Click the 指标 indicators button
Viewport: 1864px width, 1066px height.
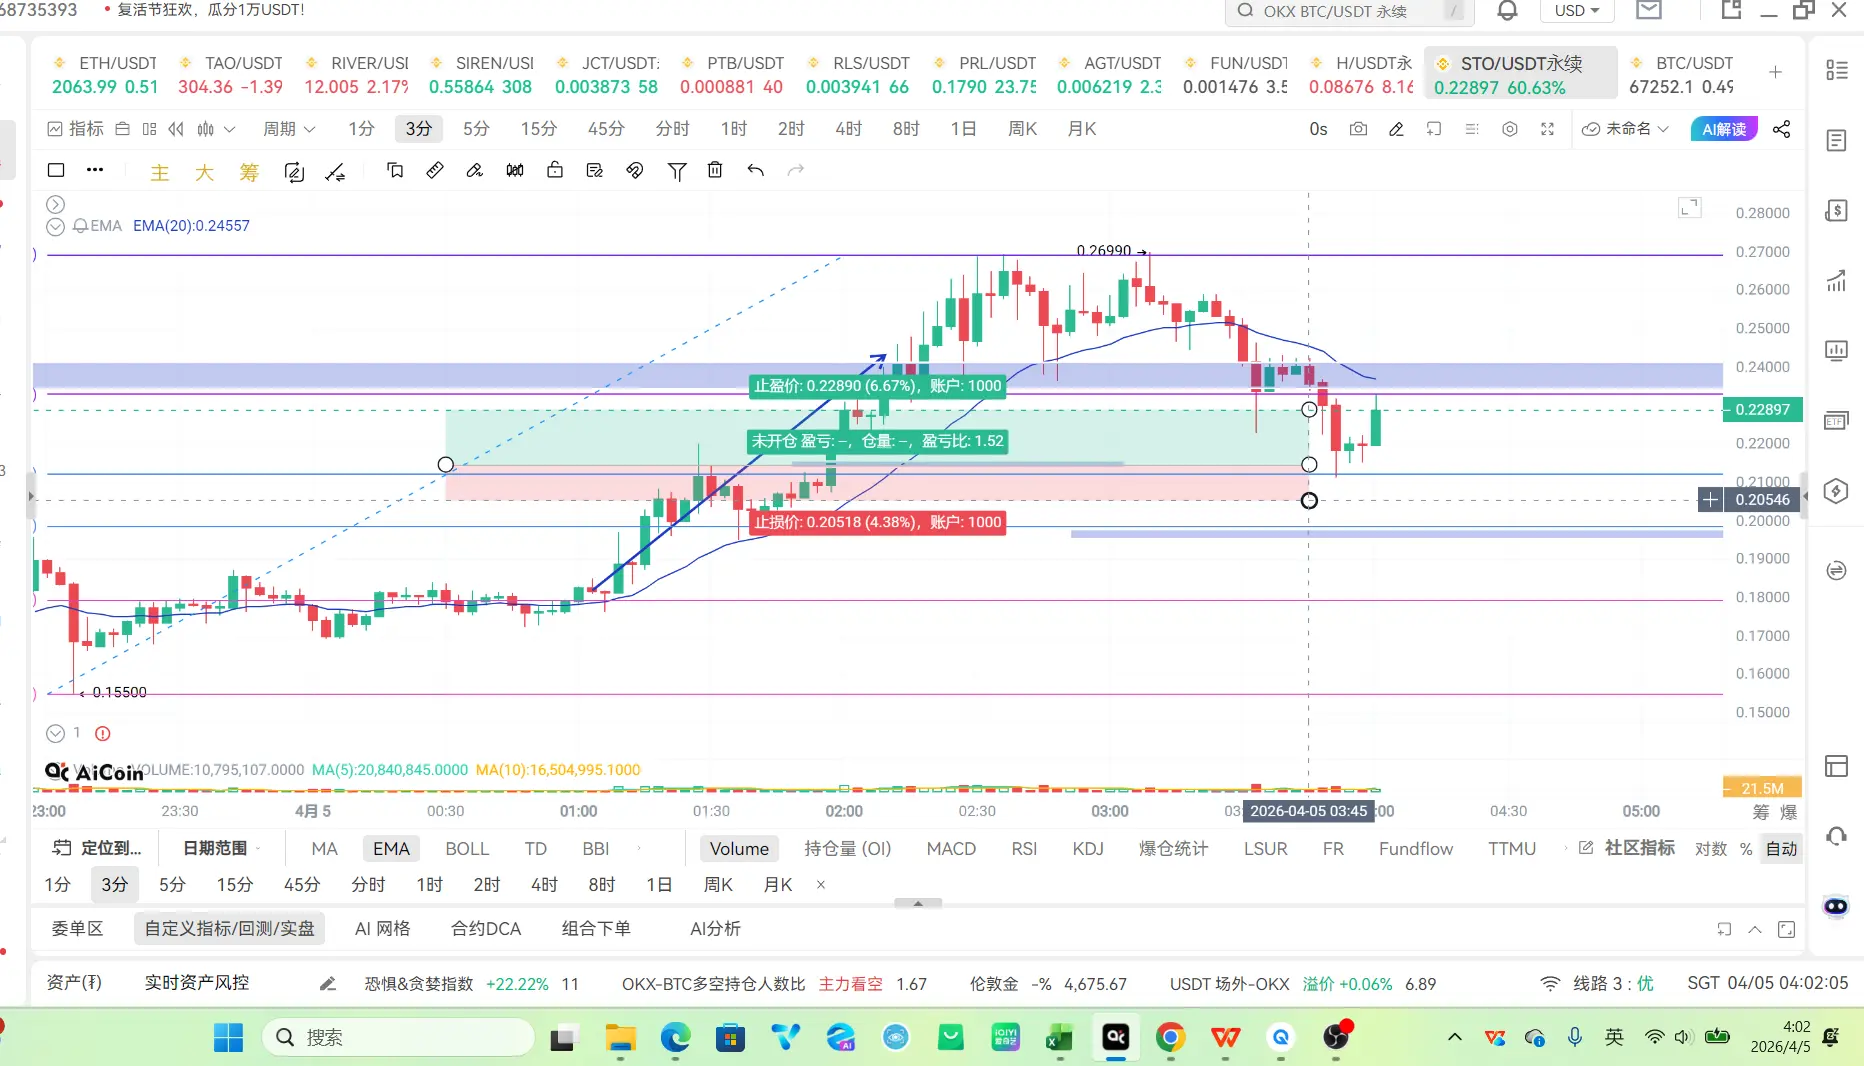click(x=76, y=129)
